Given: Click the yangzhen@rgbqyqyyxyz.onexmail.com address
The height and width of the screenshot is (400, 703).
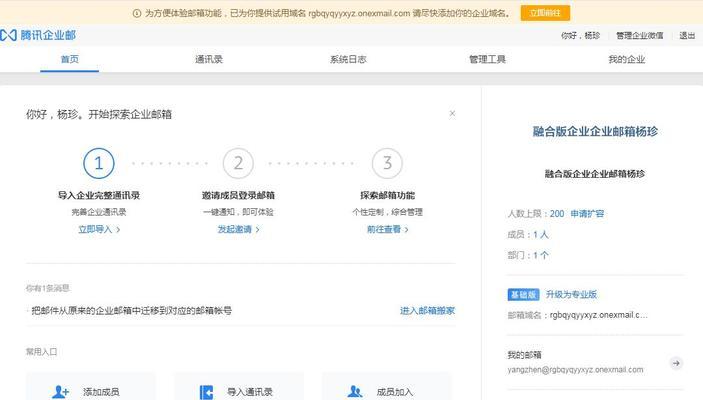Looking at the screenshot, I should (x=575, y=370).
